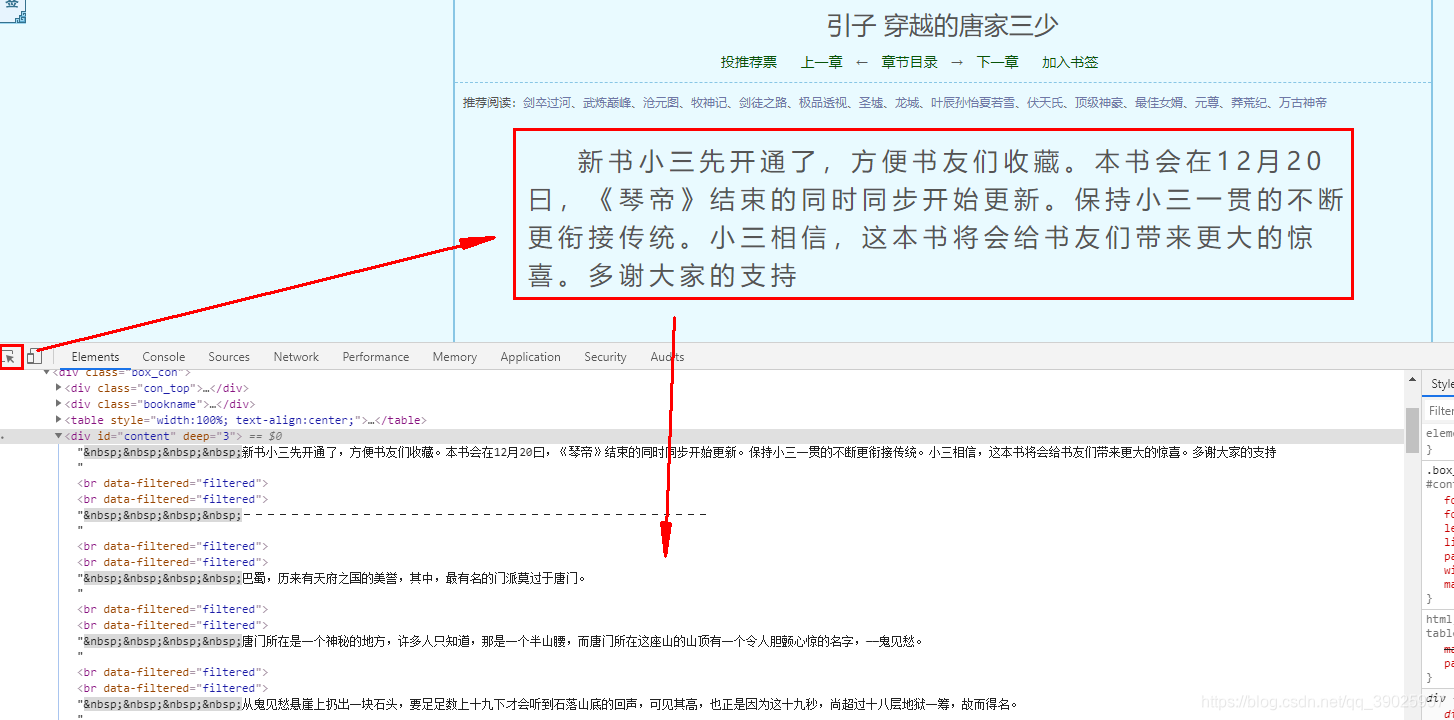The width and height of the screenshot is (1454, 720).
Task: Add a bookmark via 加入书签
Action: (x=1070, y=62)
